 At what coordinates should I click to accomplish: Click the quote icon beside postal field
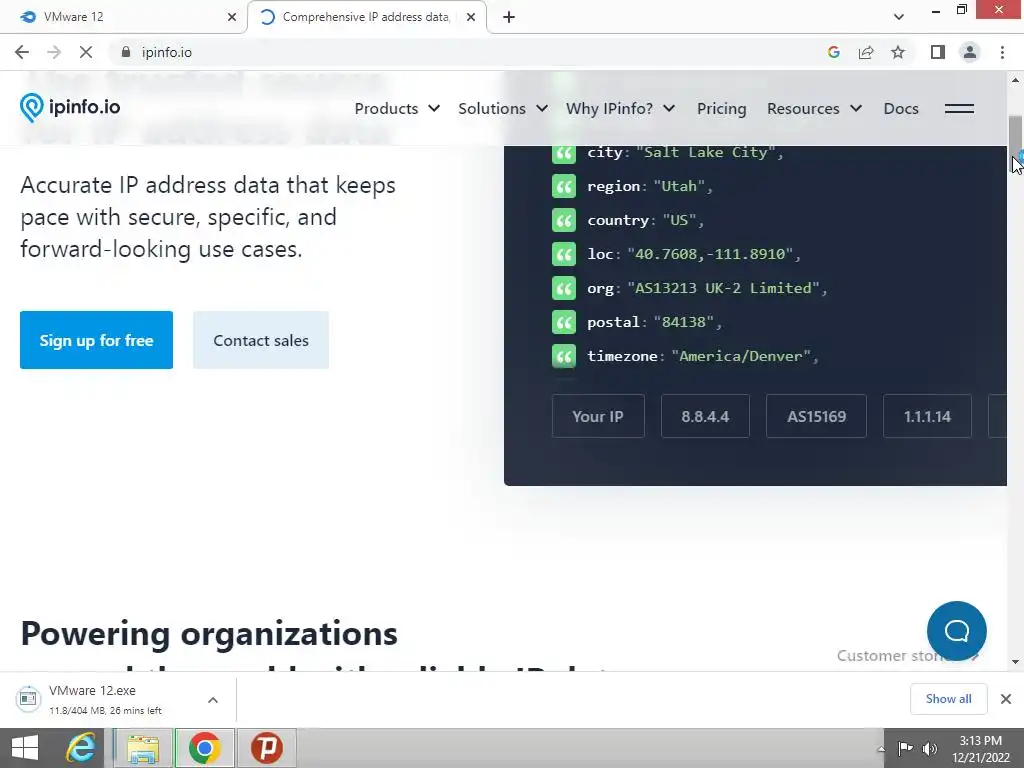[564, 322]
